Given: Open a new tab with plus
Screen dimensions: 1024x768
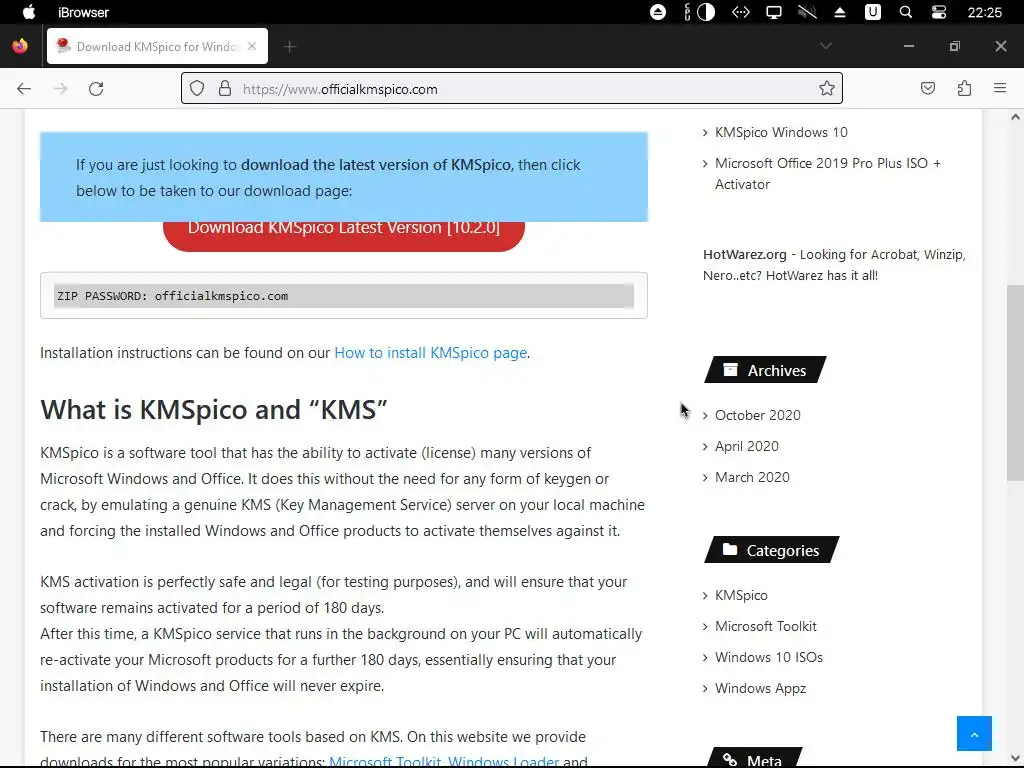Looking at the screenshot, I should (x=290, y=46).
